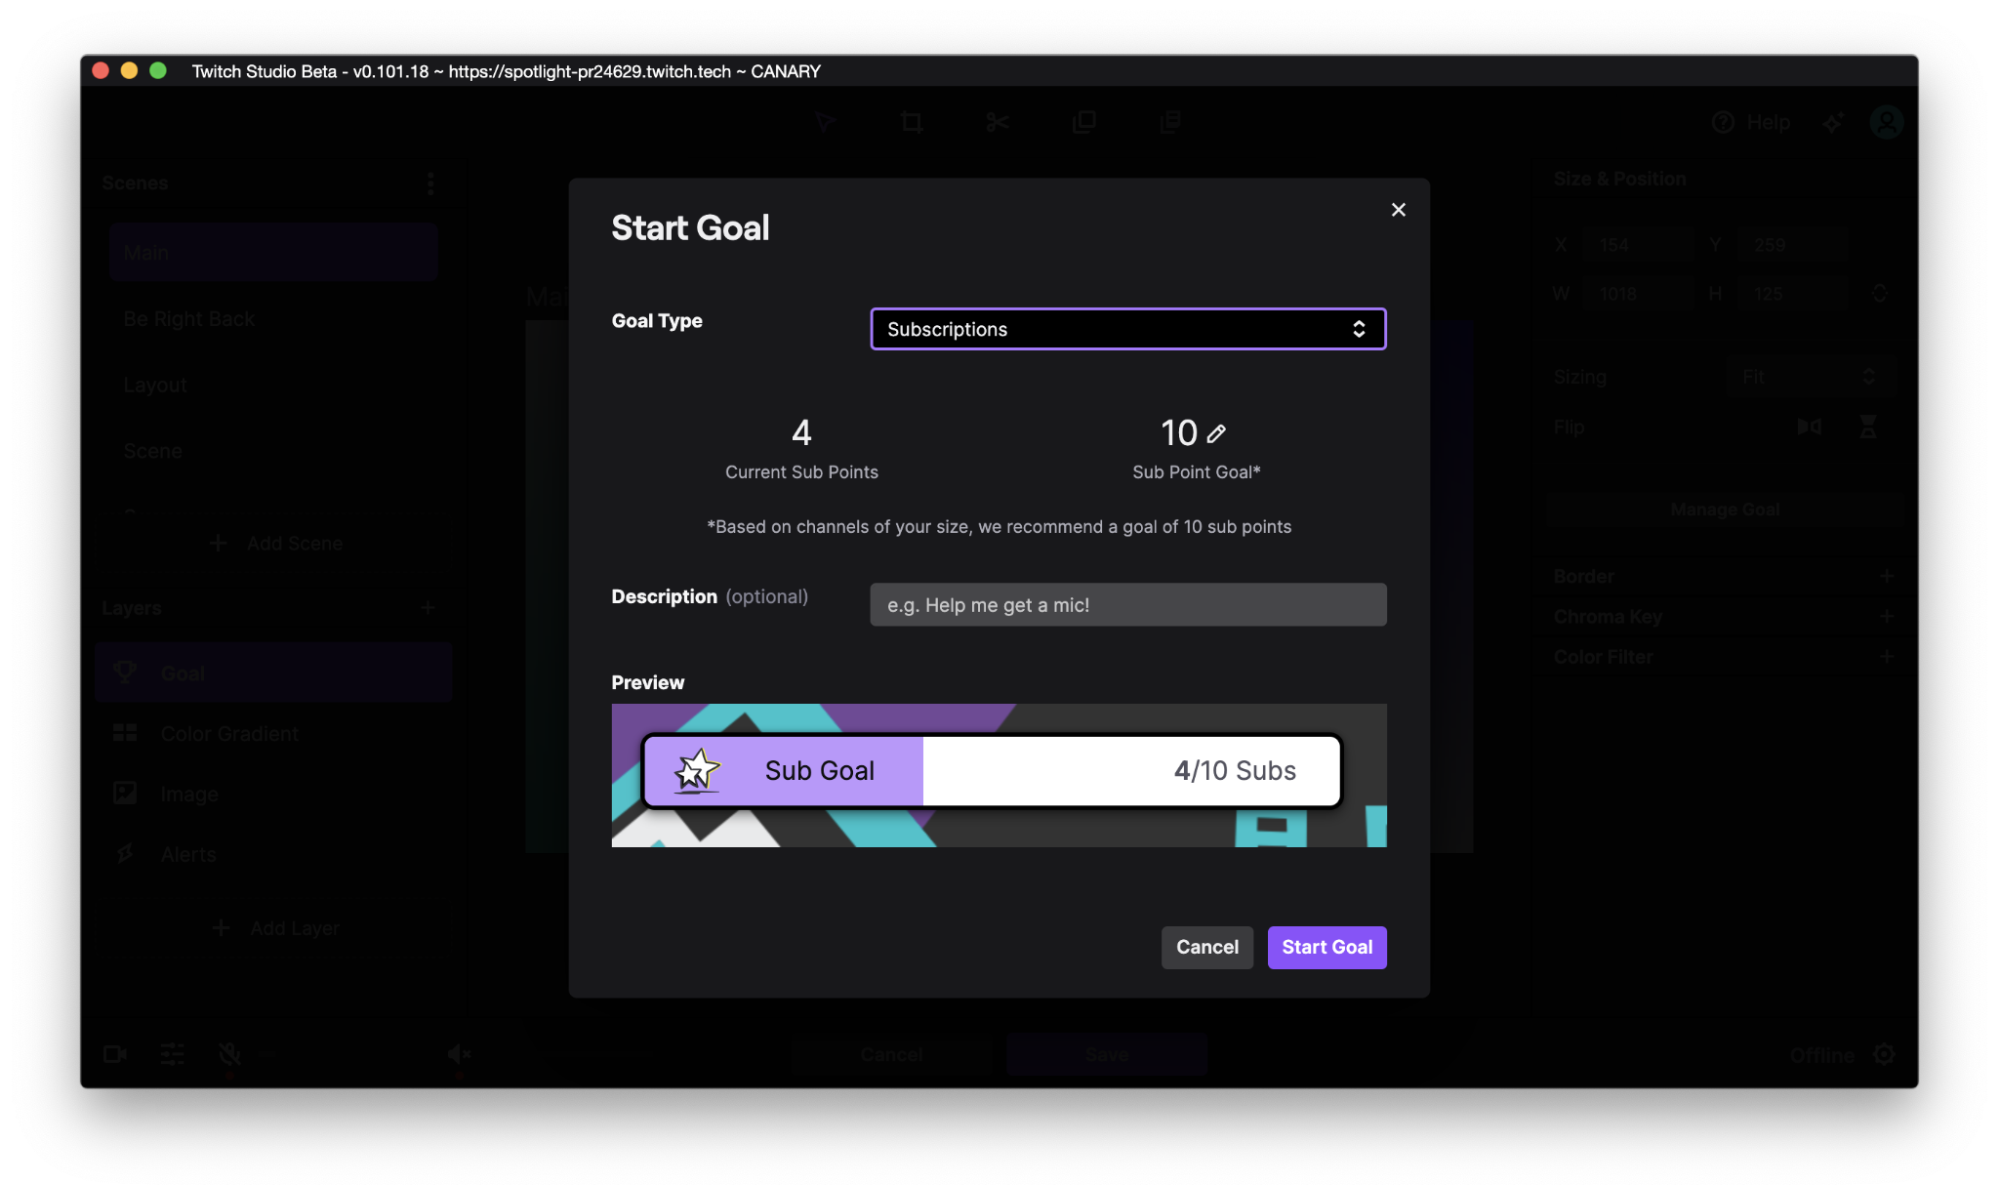Viewport: 1999px width, 1195px height.
Task: Open the account profile icon top right
Action: pos(1885,121)
